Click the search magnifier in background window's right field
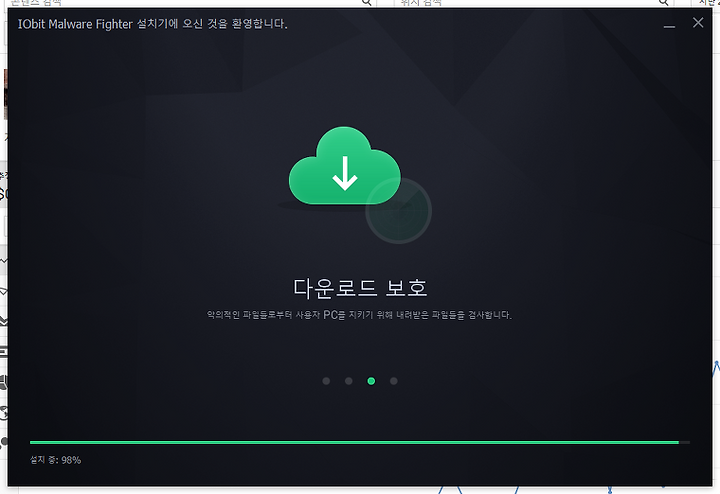Image resolution: width=720 pixels, height=494 pixels. 664,2
